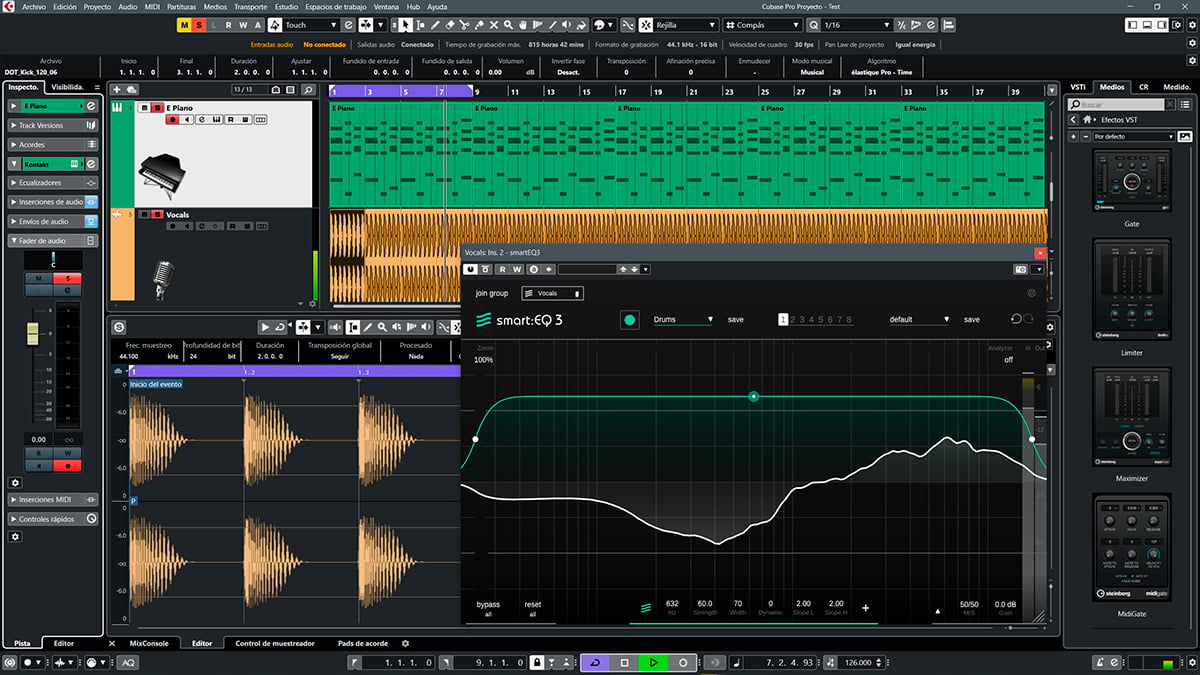Image resolution: width=1200 pixels, height=675 pixels.
Task: Click the left low-cut white node on EQ curve
Action: click(x=475, y=439)
